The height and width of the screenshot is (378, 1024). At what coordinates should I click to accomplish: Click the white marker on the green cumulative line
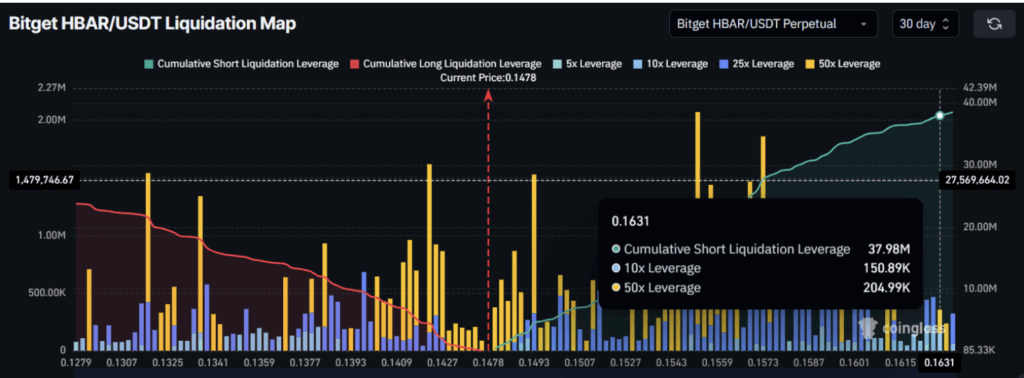(940, 116)
